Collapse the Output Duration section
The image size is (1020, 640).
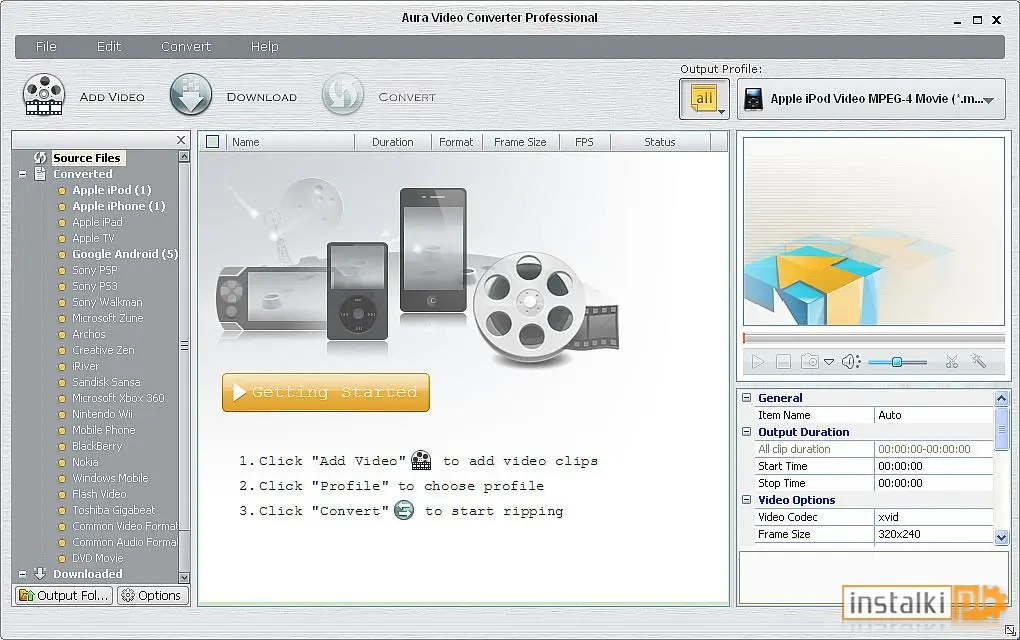point(747,431)
